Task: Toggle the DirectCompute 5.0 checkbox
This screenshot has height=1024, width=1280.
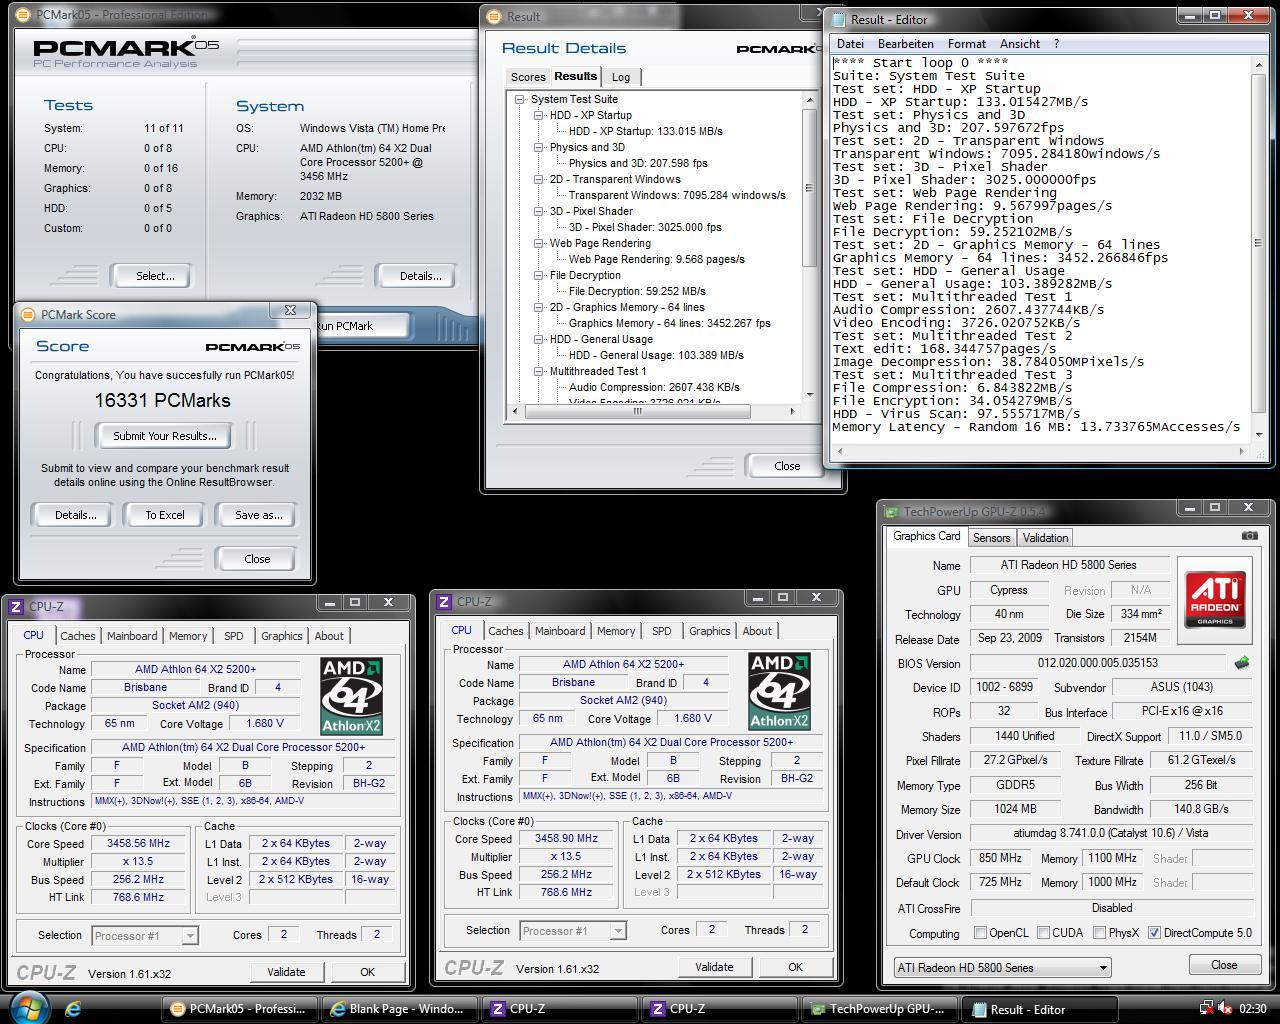Action: click(x=1154, y=933)
